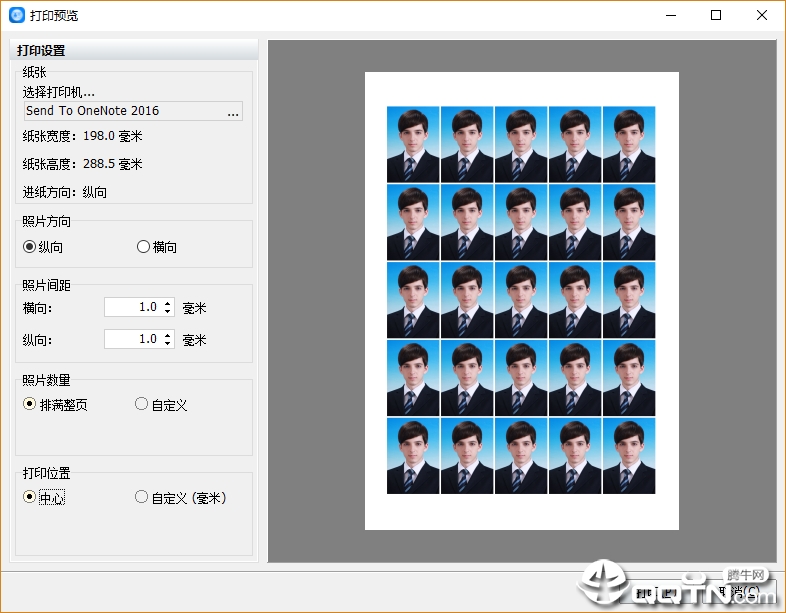
Task: Click the 纵向 spacing value field
Action: point(132,339)
